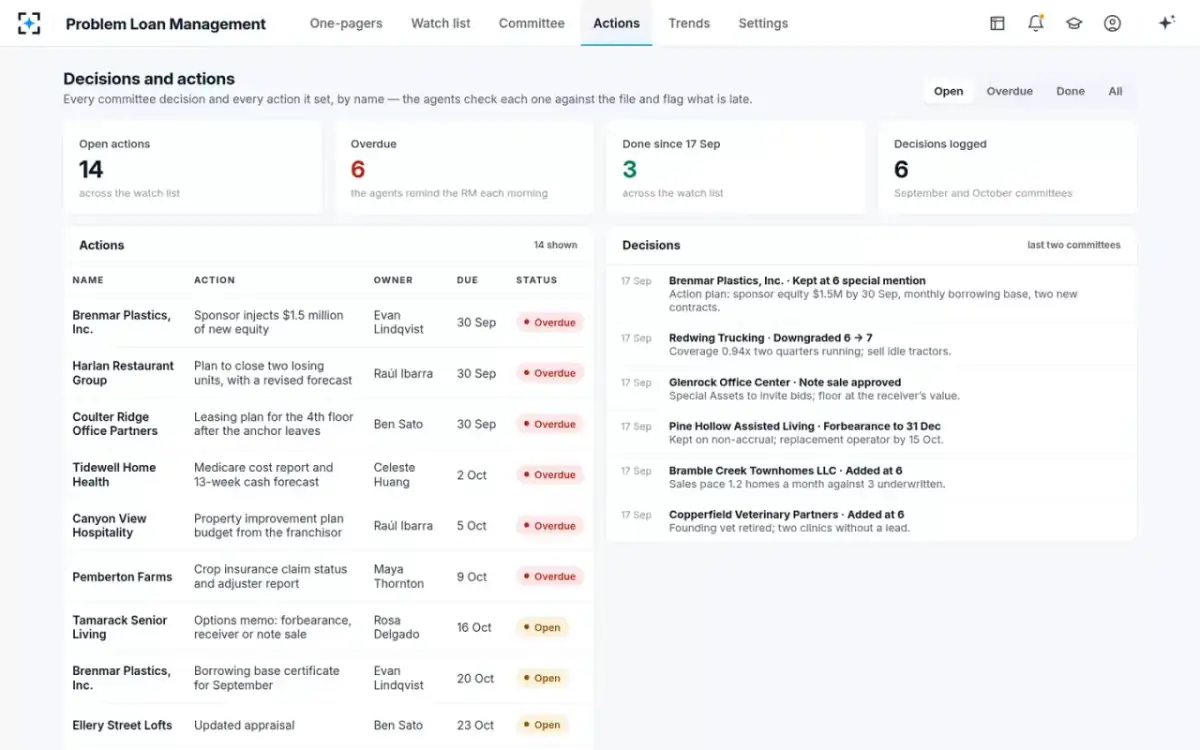The width and height of the screenshot is (1200, 750).
Task: Open the Done since 17 Sep card
Action: (736, 168)
